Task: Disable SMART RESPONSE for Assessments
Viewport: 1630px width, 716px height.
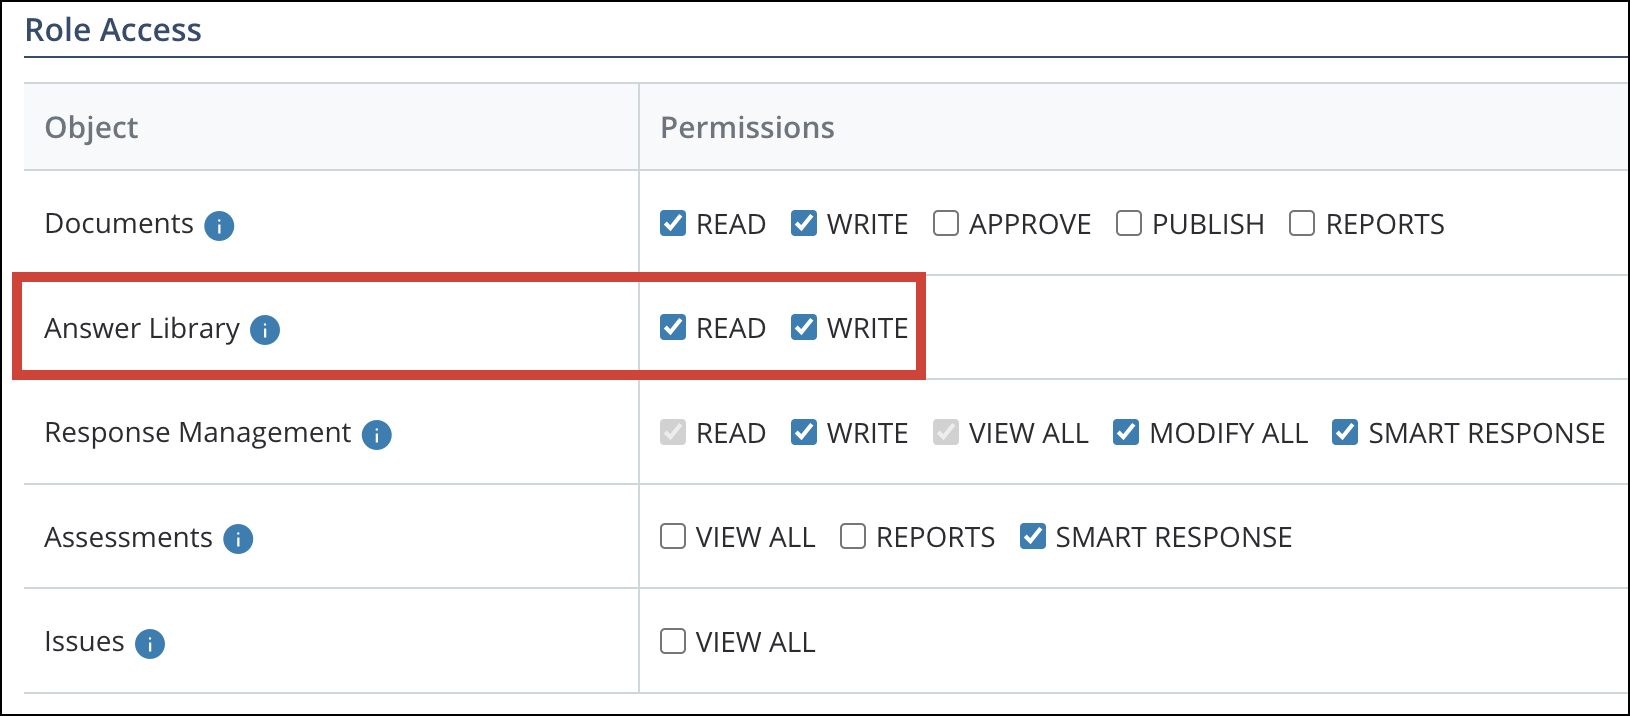Action: pyautogui.click(x=1032, y=537)
